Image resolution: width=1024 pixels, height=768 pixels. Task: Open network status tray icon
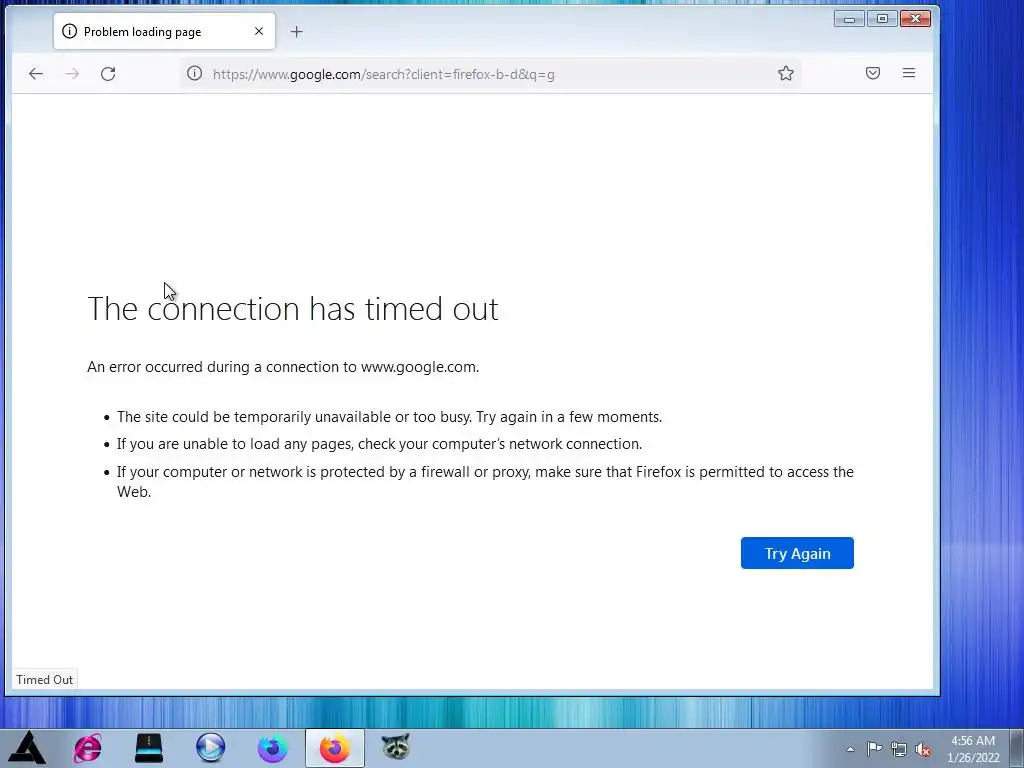(x=899, y=750)
